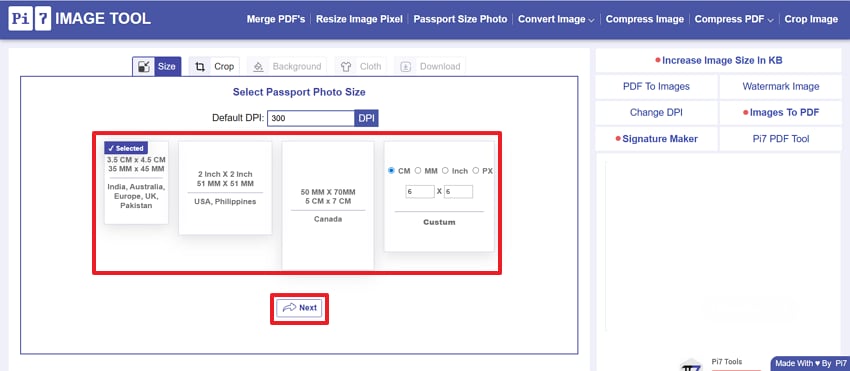Screen dimensions: 850x371
Task: Click the arrow icon on Next button
Action: (x=289, y=308)
